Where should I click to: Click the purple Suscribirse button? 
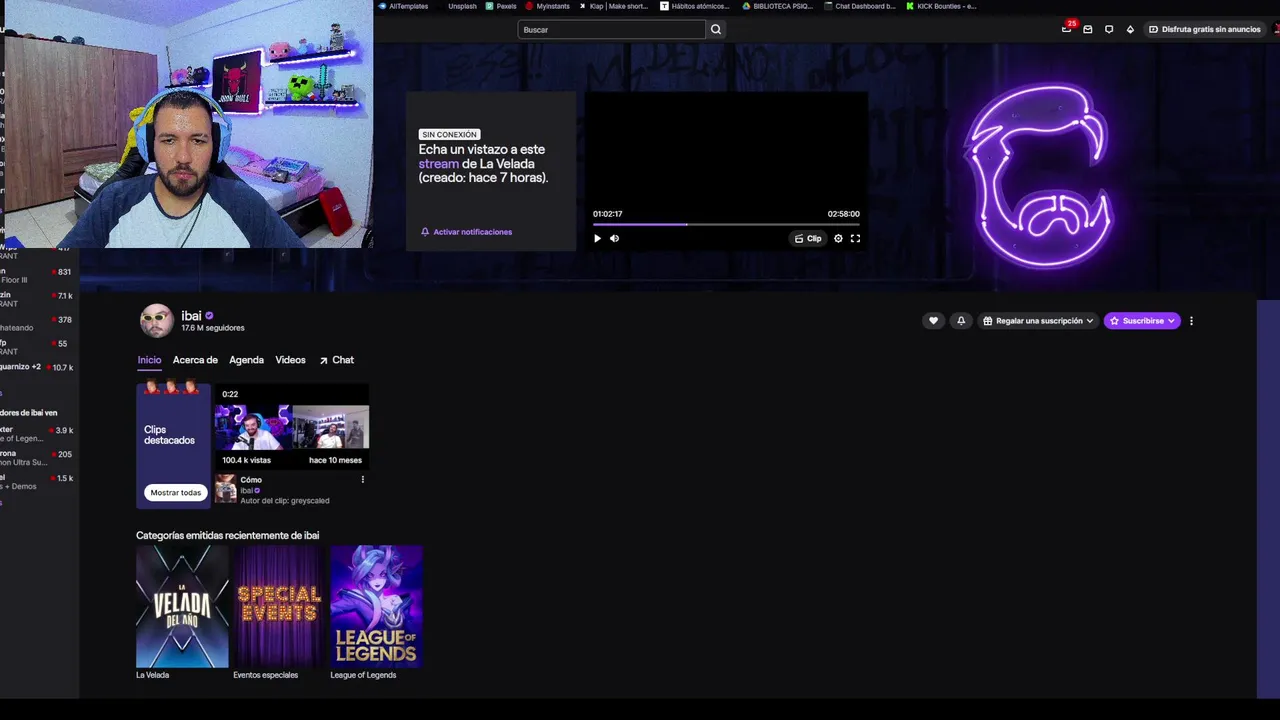pos(1142,321)
